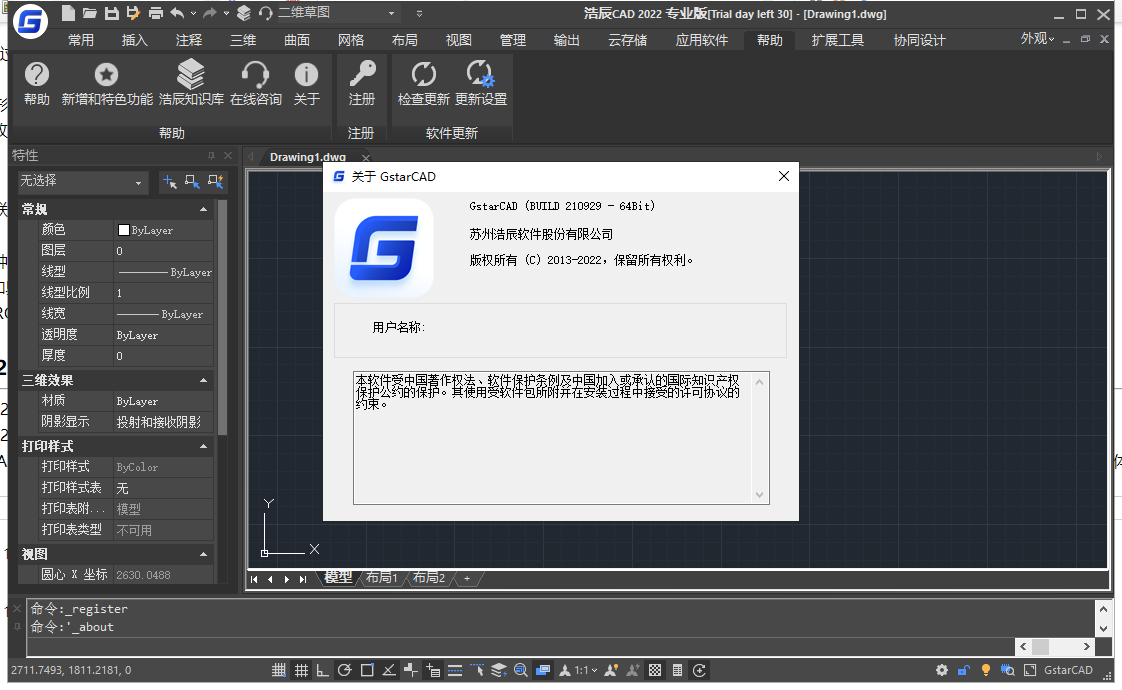Click scroll down arrow in license text box
This screenshot has height=690, width=1122.
(x=759, y=495)
